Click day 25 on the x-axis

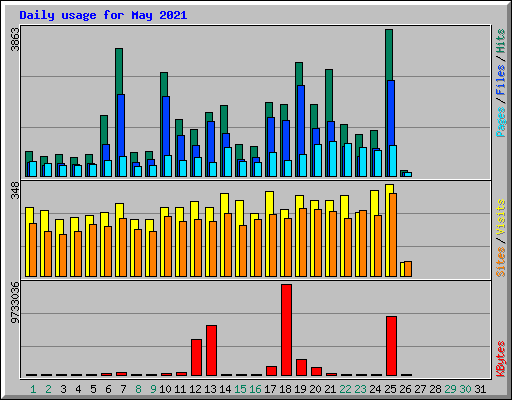(x=390, y=389)
